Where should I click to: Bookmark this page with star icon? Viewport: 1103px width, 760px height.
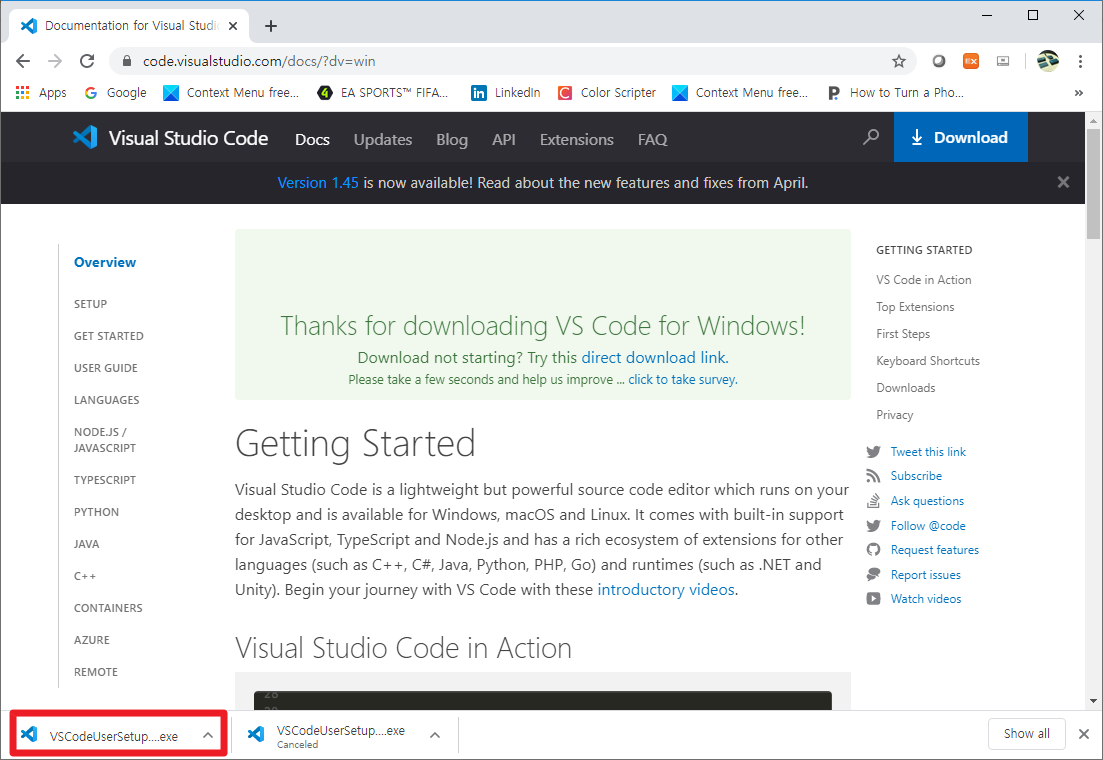click(x=899, y=61)
